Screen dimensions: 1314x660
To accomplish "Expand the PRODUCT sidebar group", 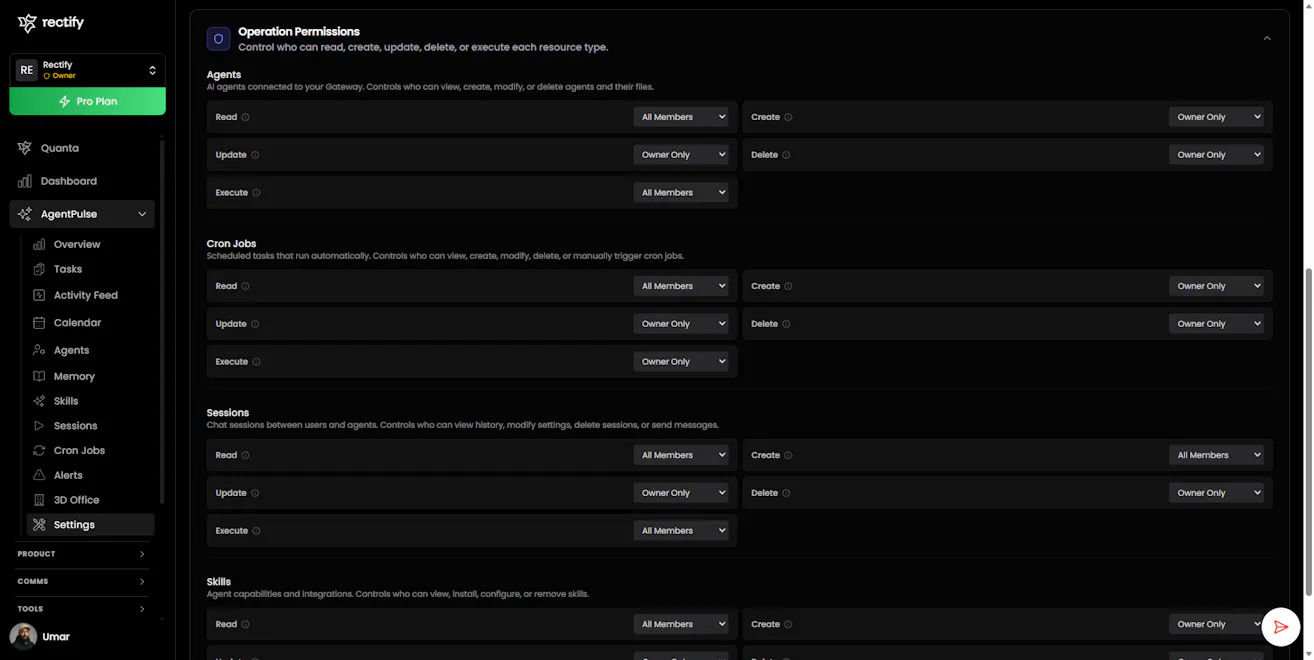I will click(x=82, y=554).
